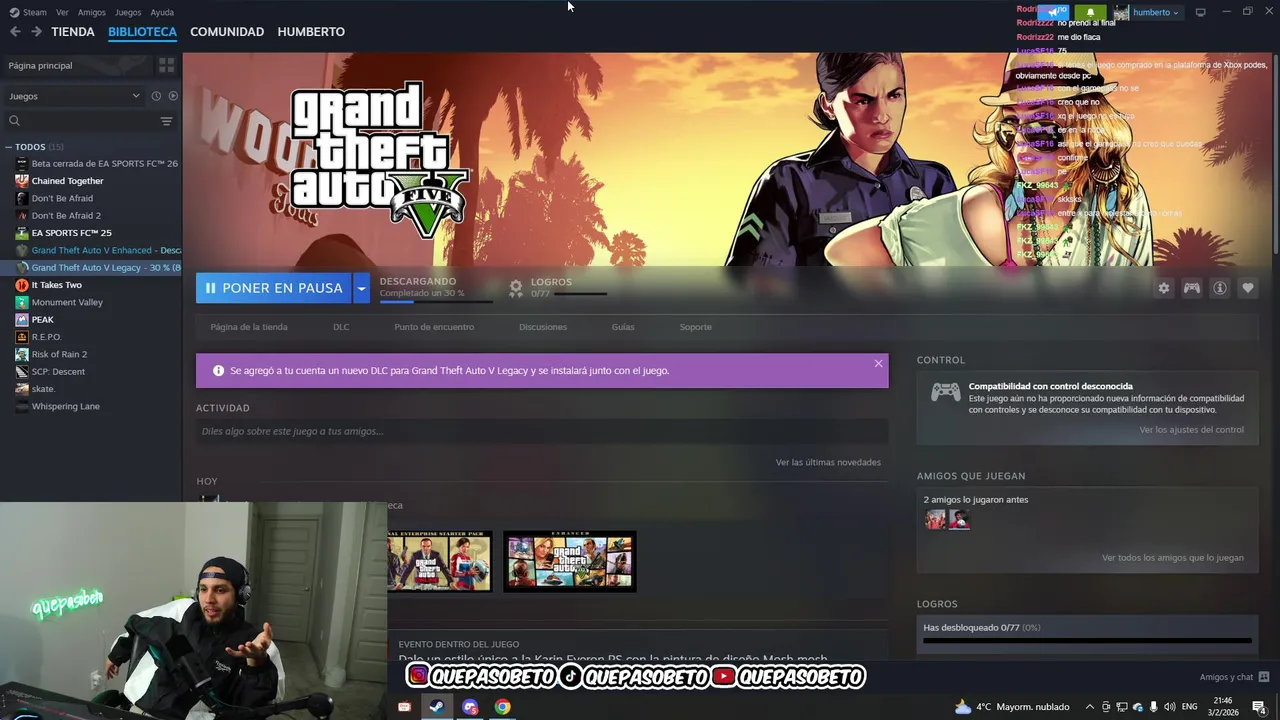Click the SCP: Descent game icon

pyautogui.click(x=22, y=372)
